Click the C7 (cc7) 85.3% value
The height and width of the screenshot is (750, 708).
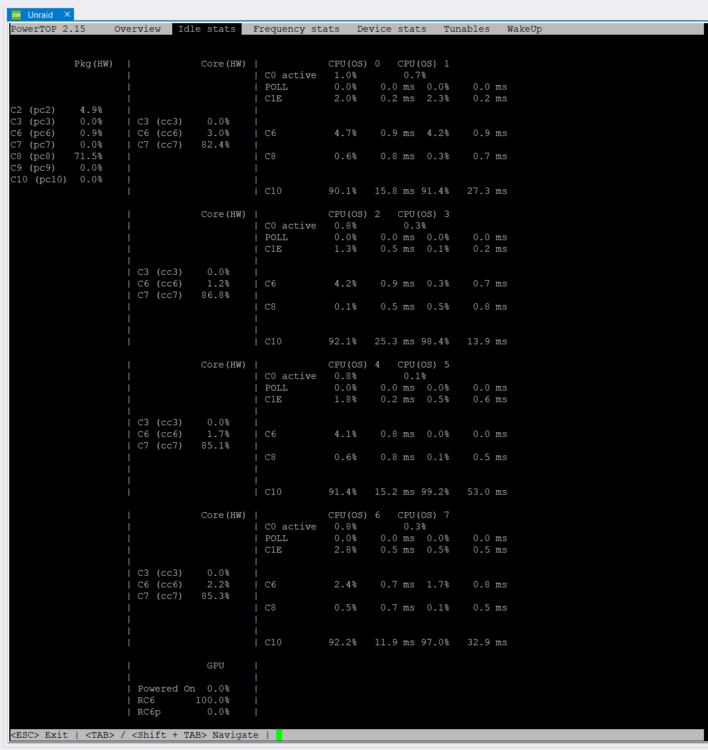click(x=215, y=596)
